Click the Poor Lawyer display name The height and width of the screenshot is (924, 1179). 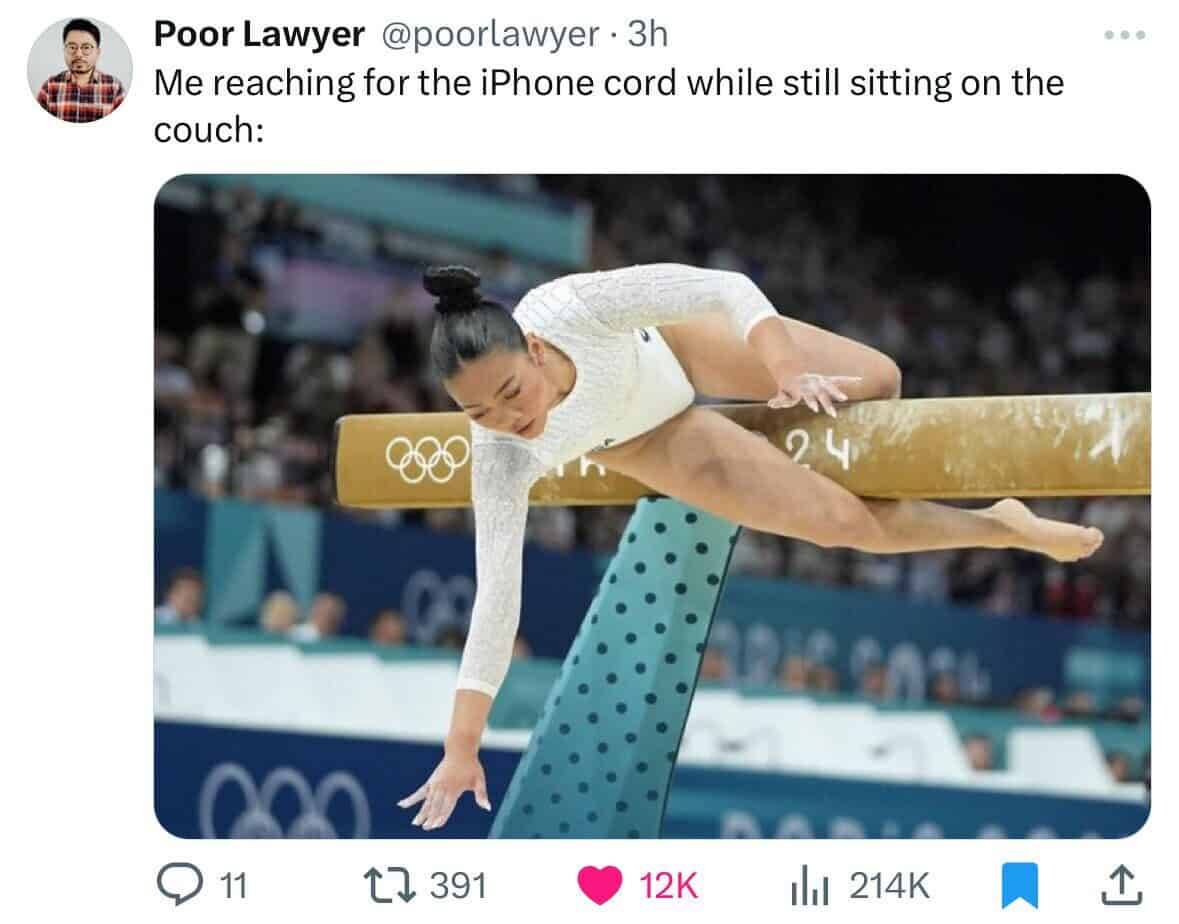click(x=259, y=35)
